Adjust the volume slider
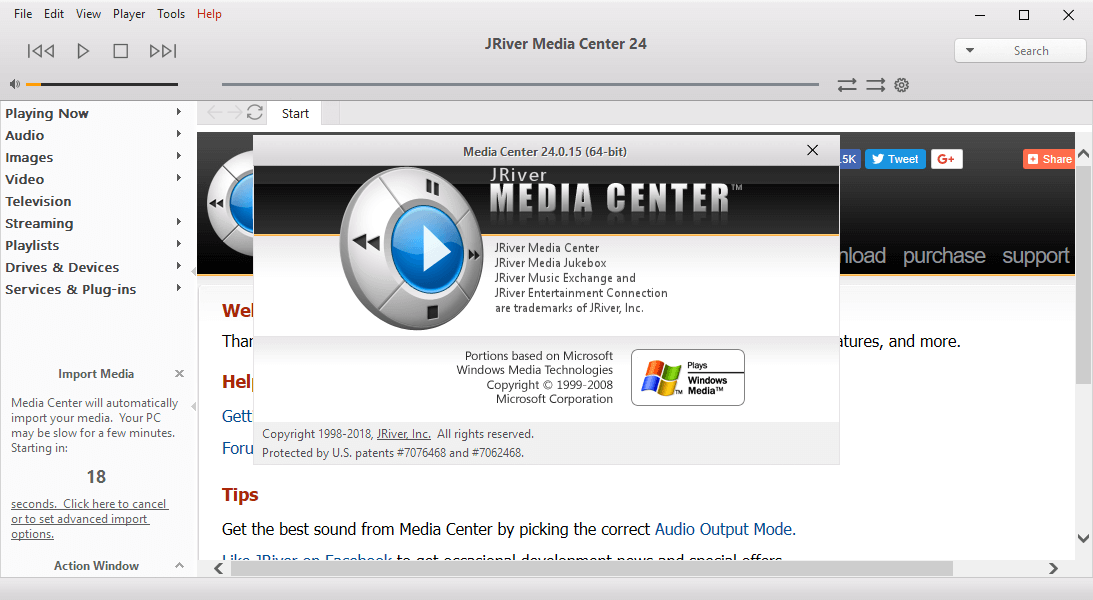 click(x=102, y=84)
